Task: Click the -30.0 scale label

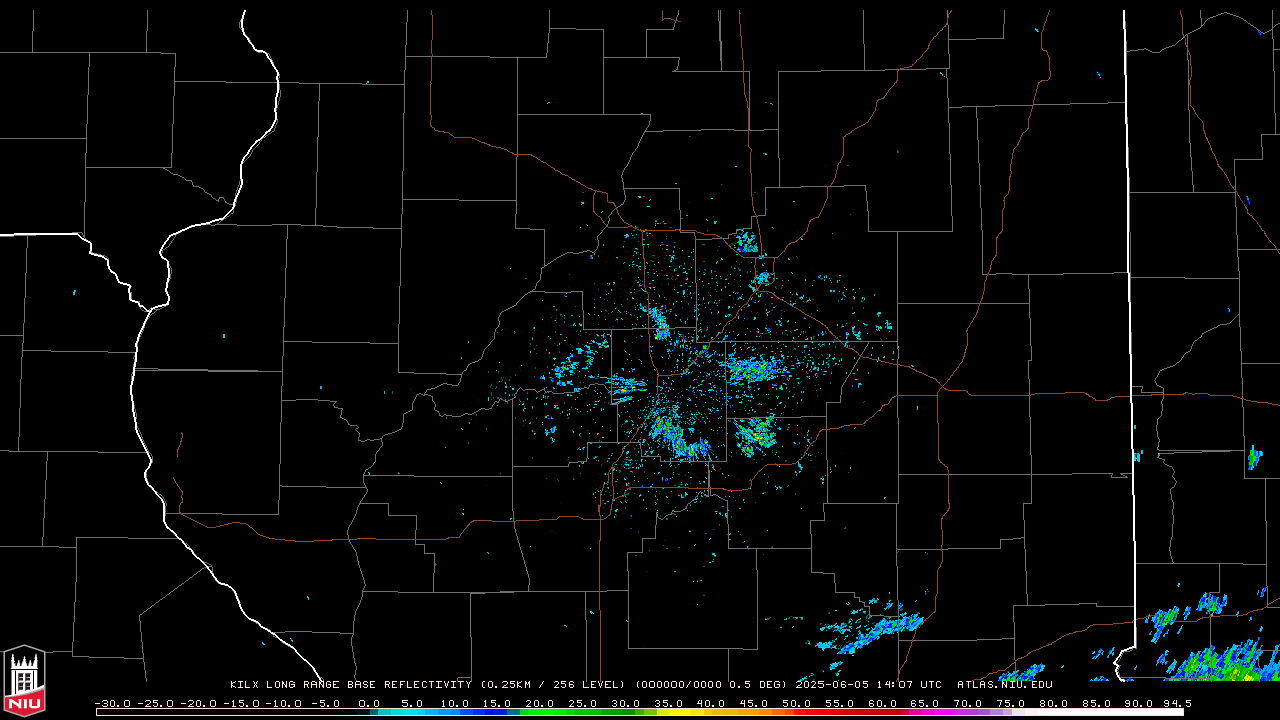Action: [x=113, y=704]
